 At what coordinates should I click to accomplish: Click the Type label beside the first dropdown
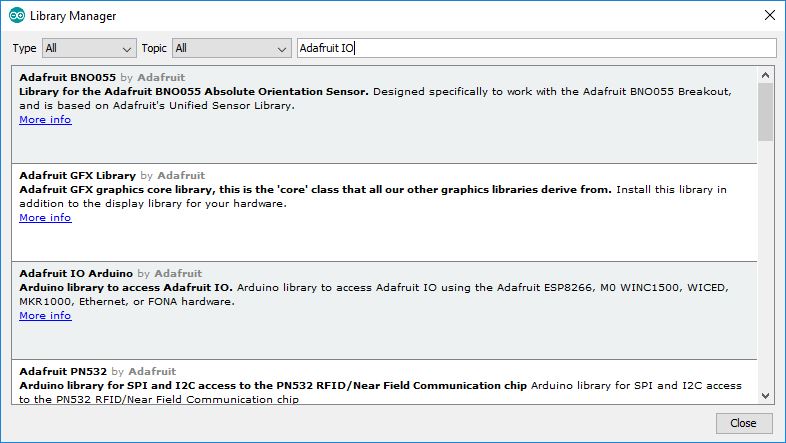pyautogui.click(x=25, y=48)
